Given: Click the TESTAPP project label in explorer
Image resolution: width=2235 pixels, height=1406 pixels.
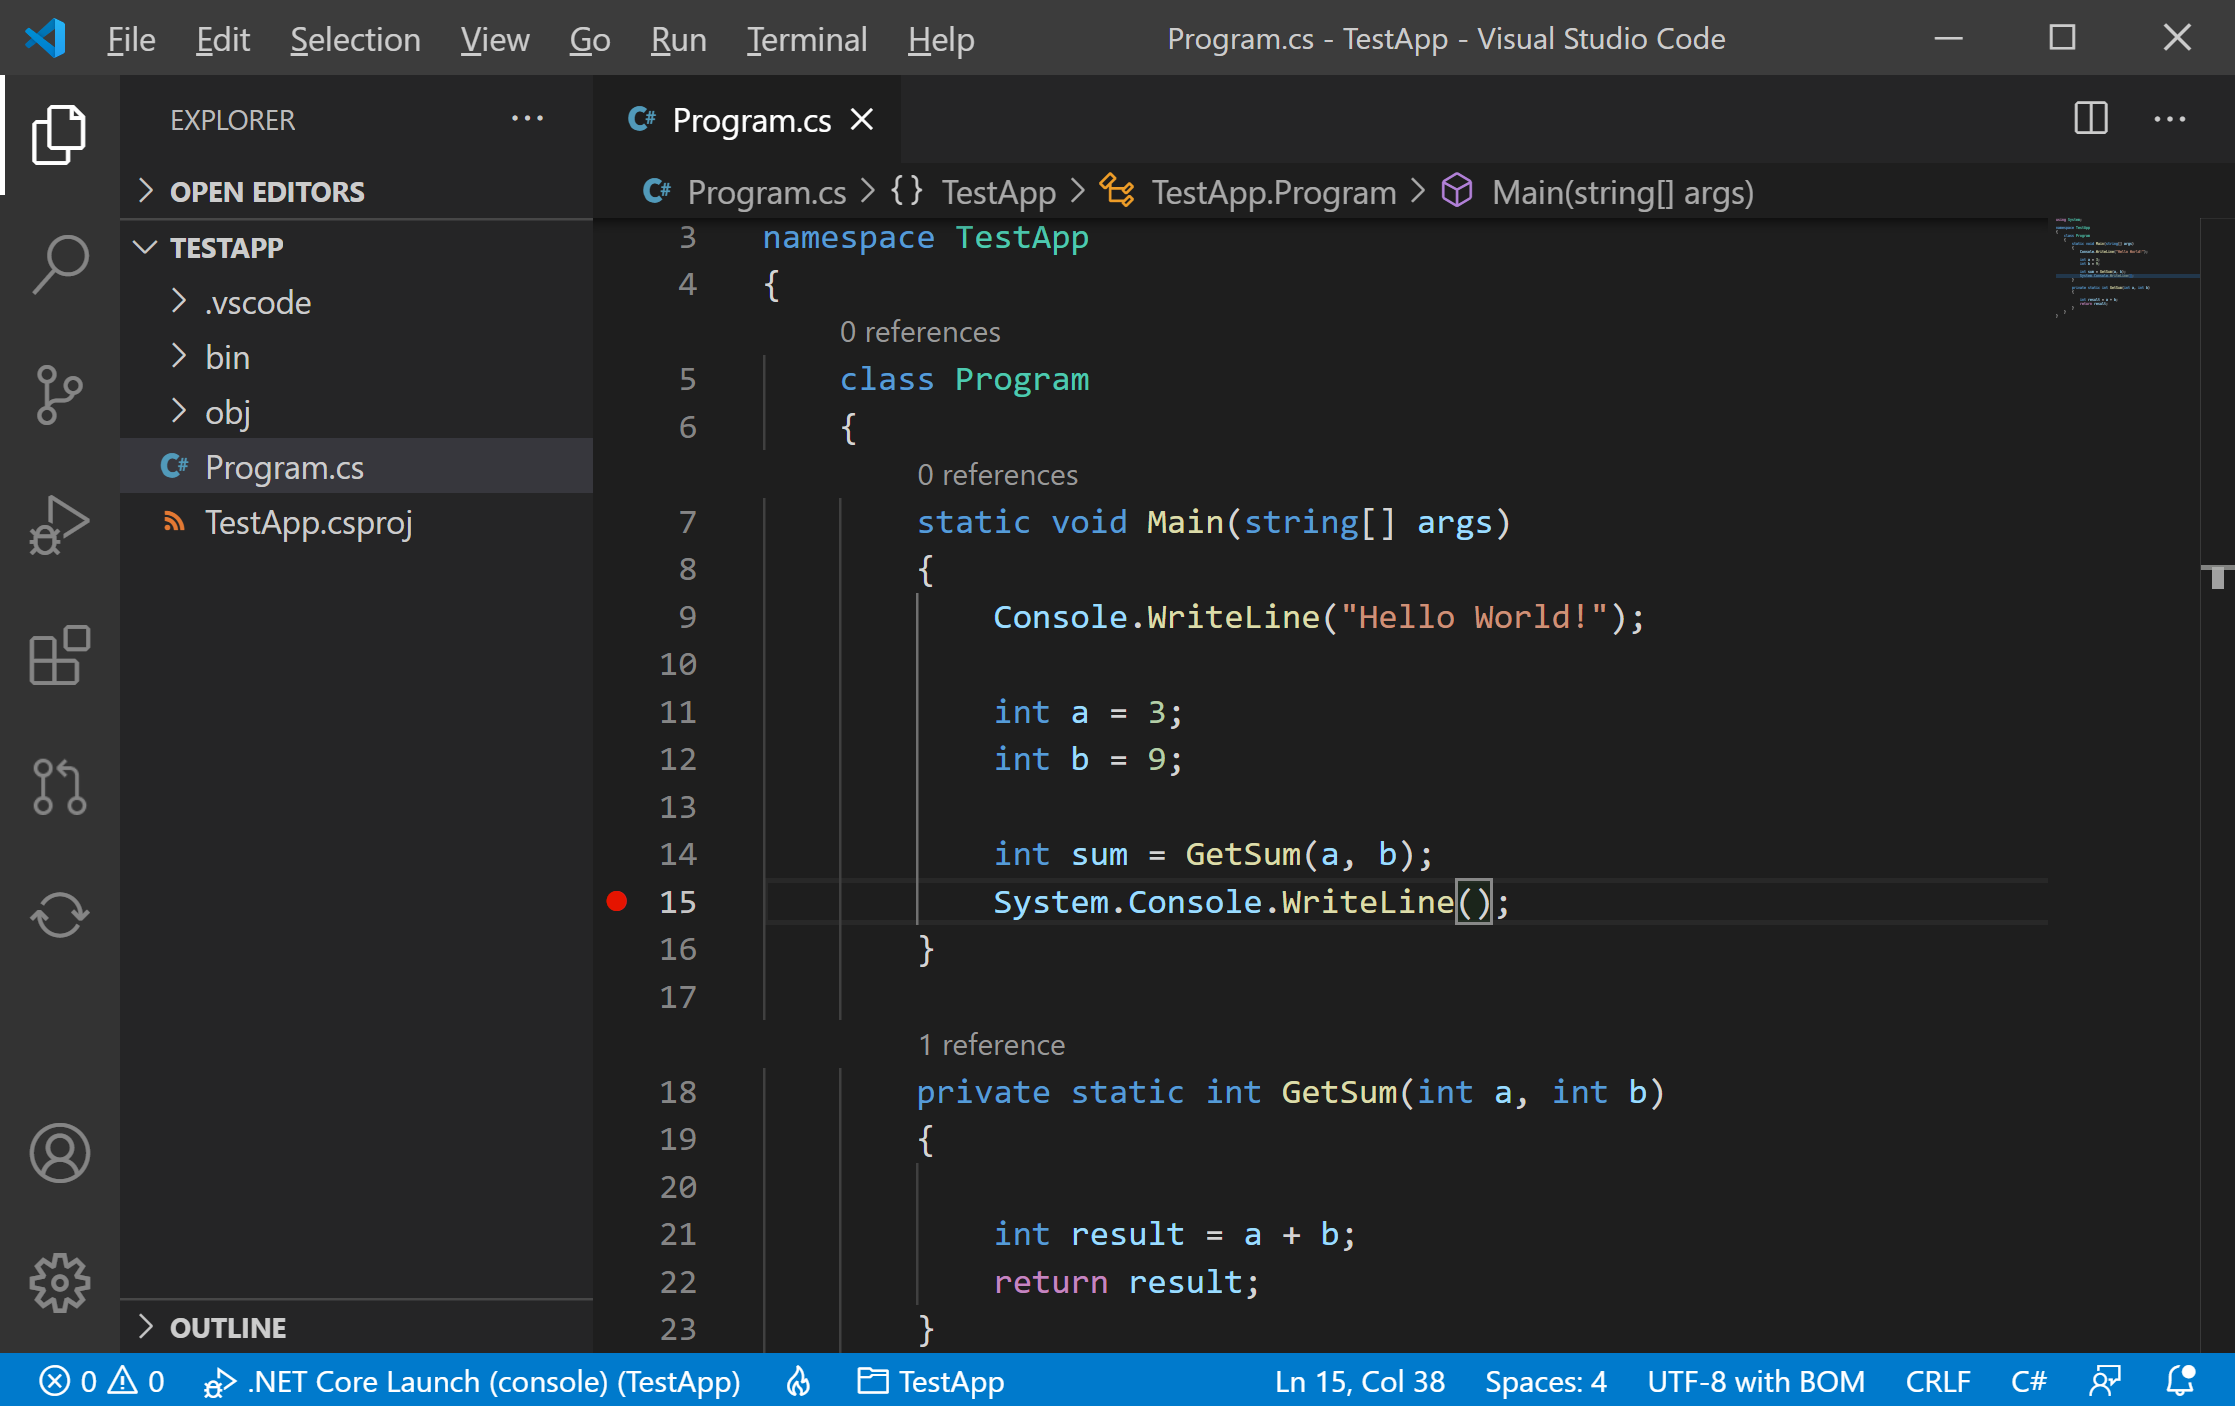Looking at the screenshot, I should click(228, 248).
